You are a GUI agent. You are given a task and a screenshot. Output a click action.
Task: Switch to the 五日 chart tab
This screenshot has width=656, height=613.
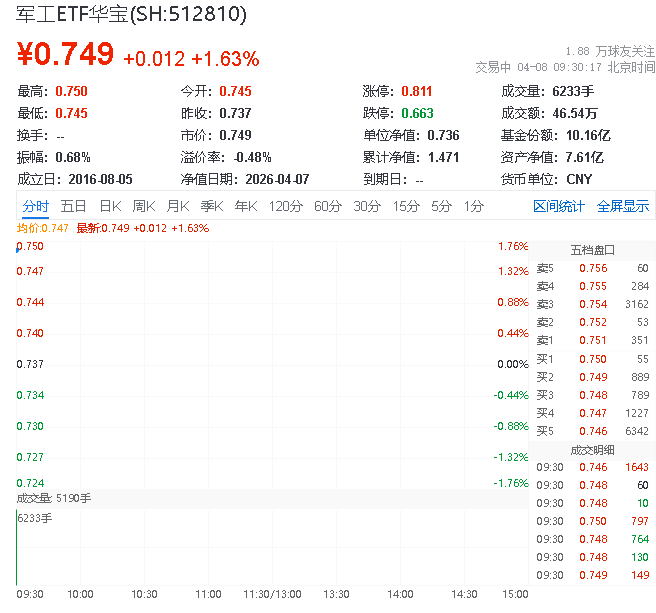coord(73,206)
